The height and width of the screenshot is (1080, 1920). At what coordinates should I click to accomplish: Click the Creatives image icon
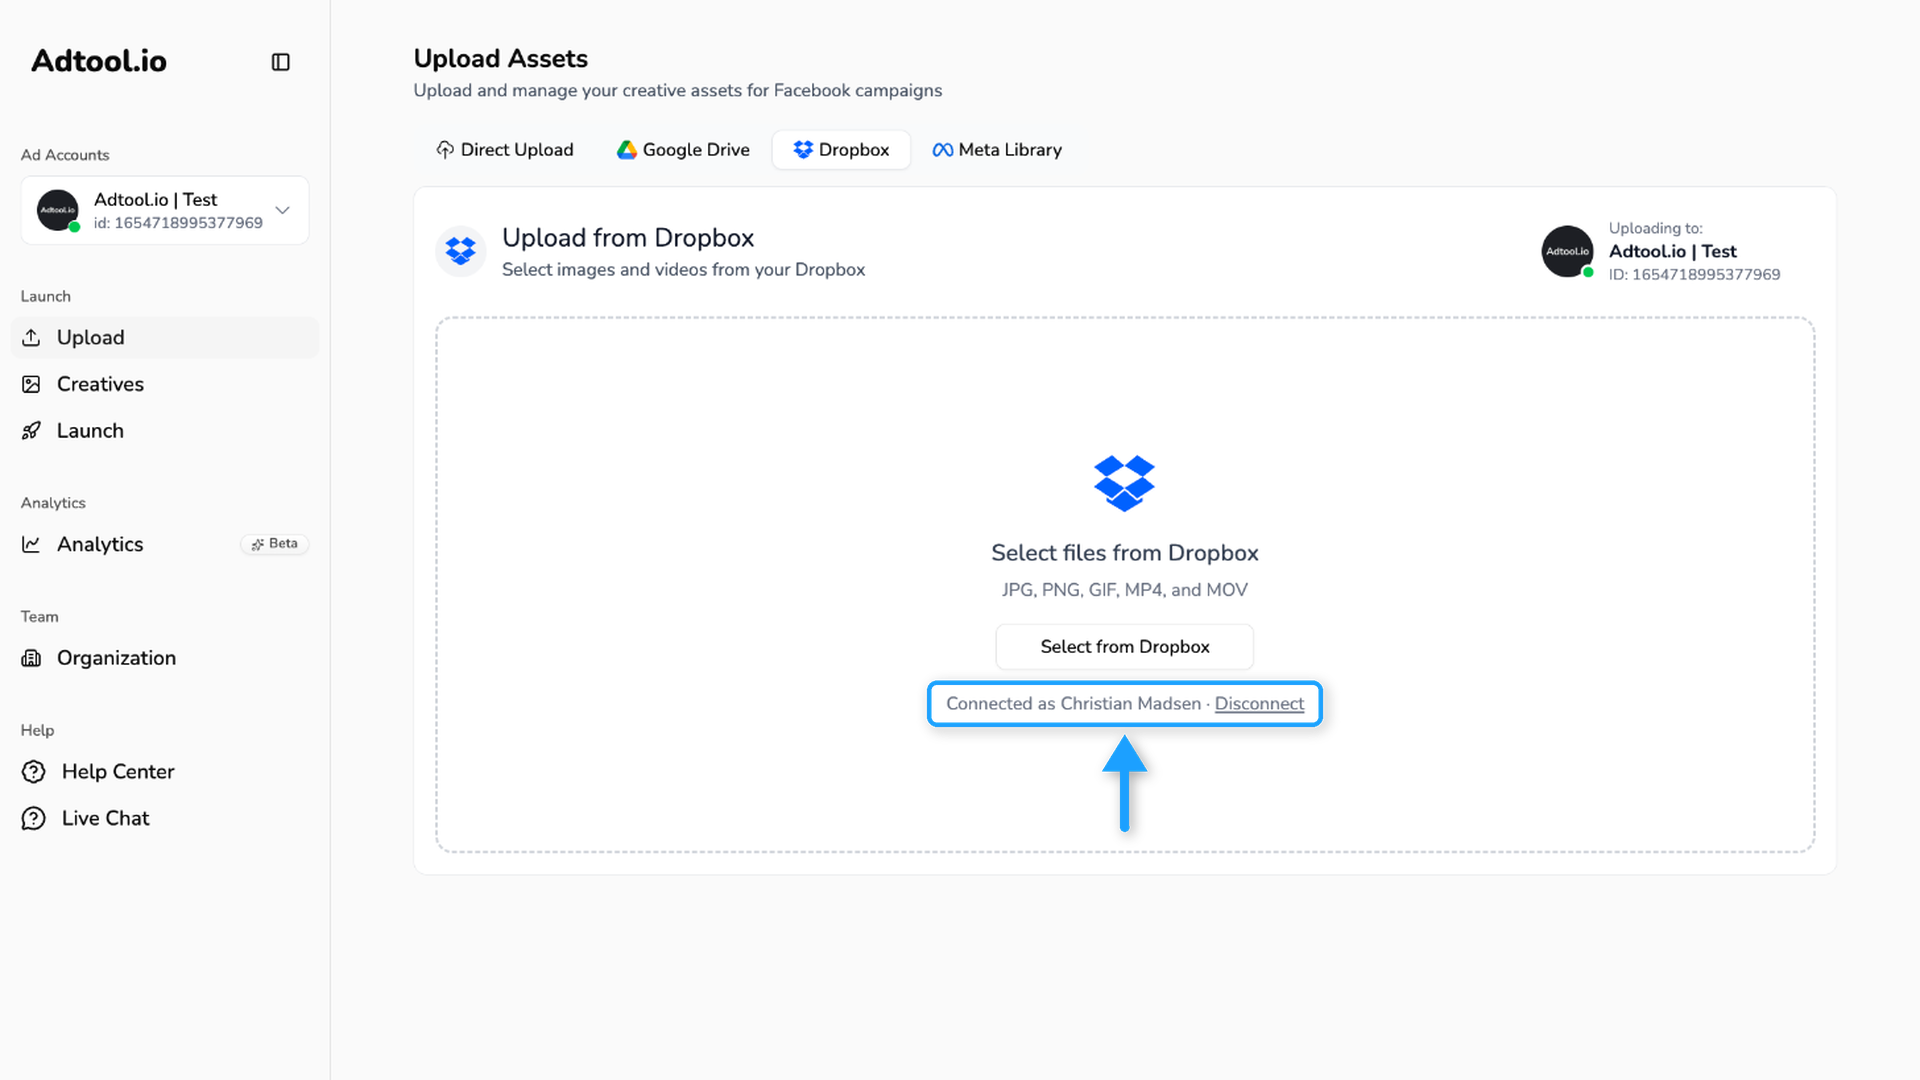pos(32,384)
